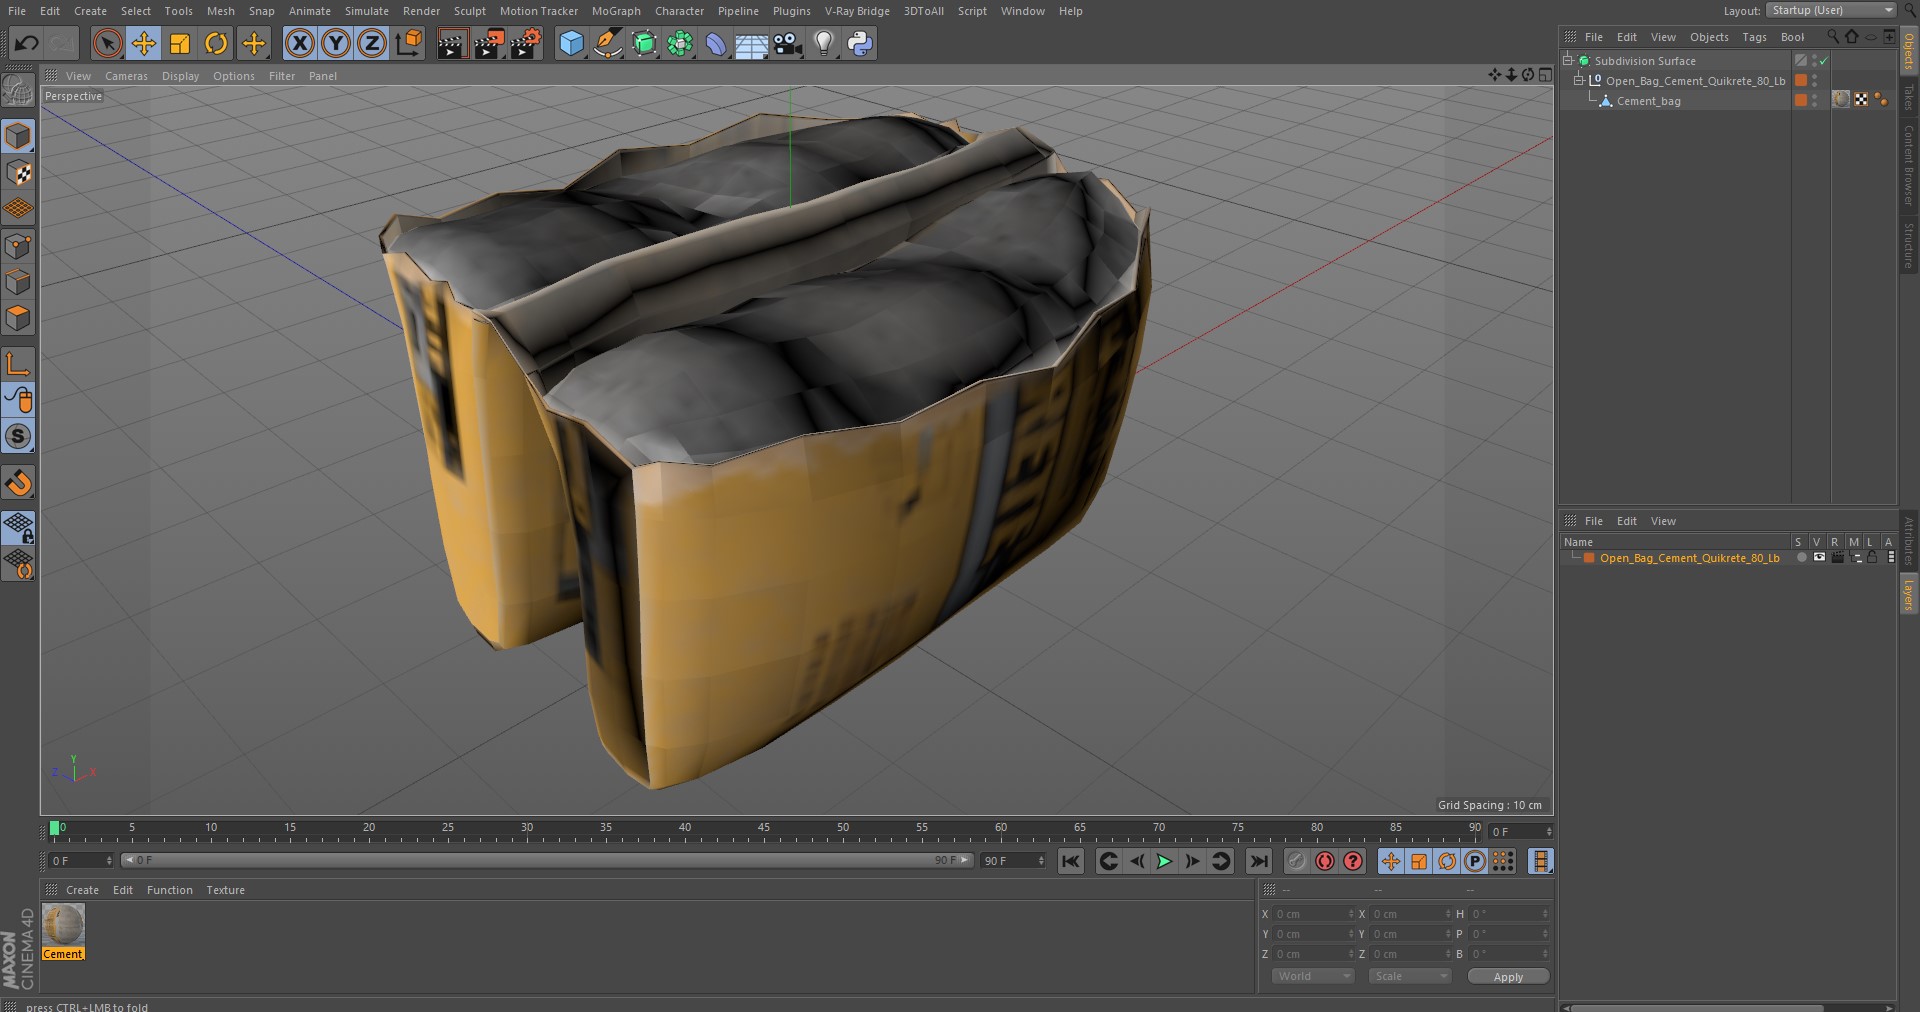Enable the Axis tool
This screenshot has height=1012, width=1920.
point(18,364)
